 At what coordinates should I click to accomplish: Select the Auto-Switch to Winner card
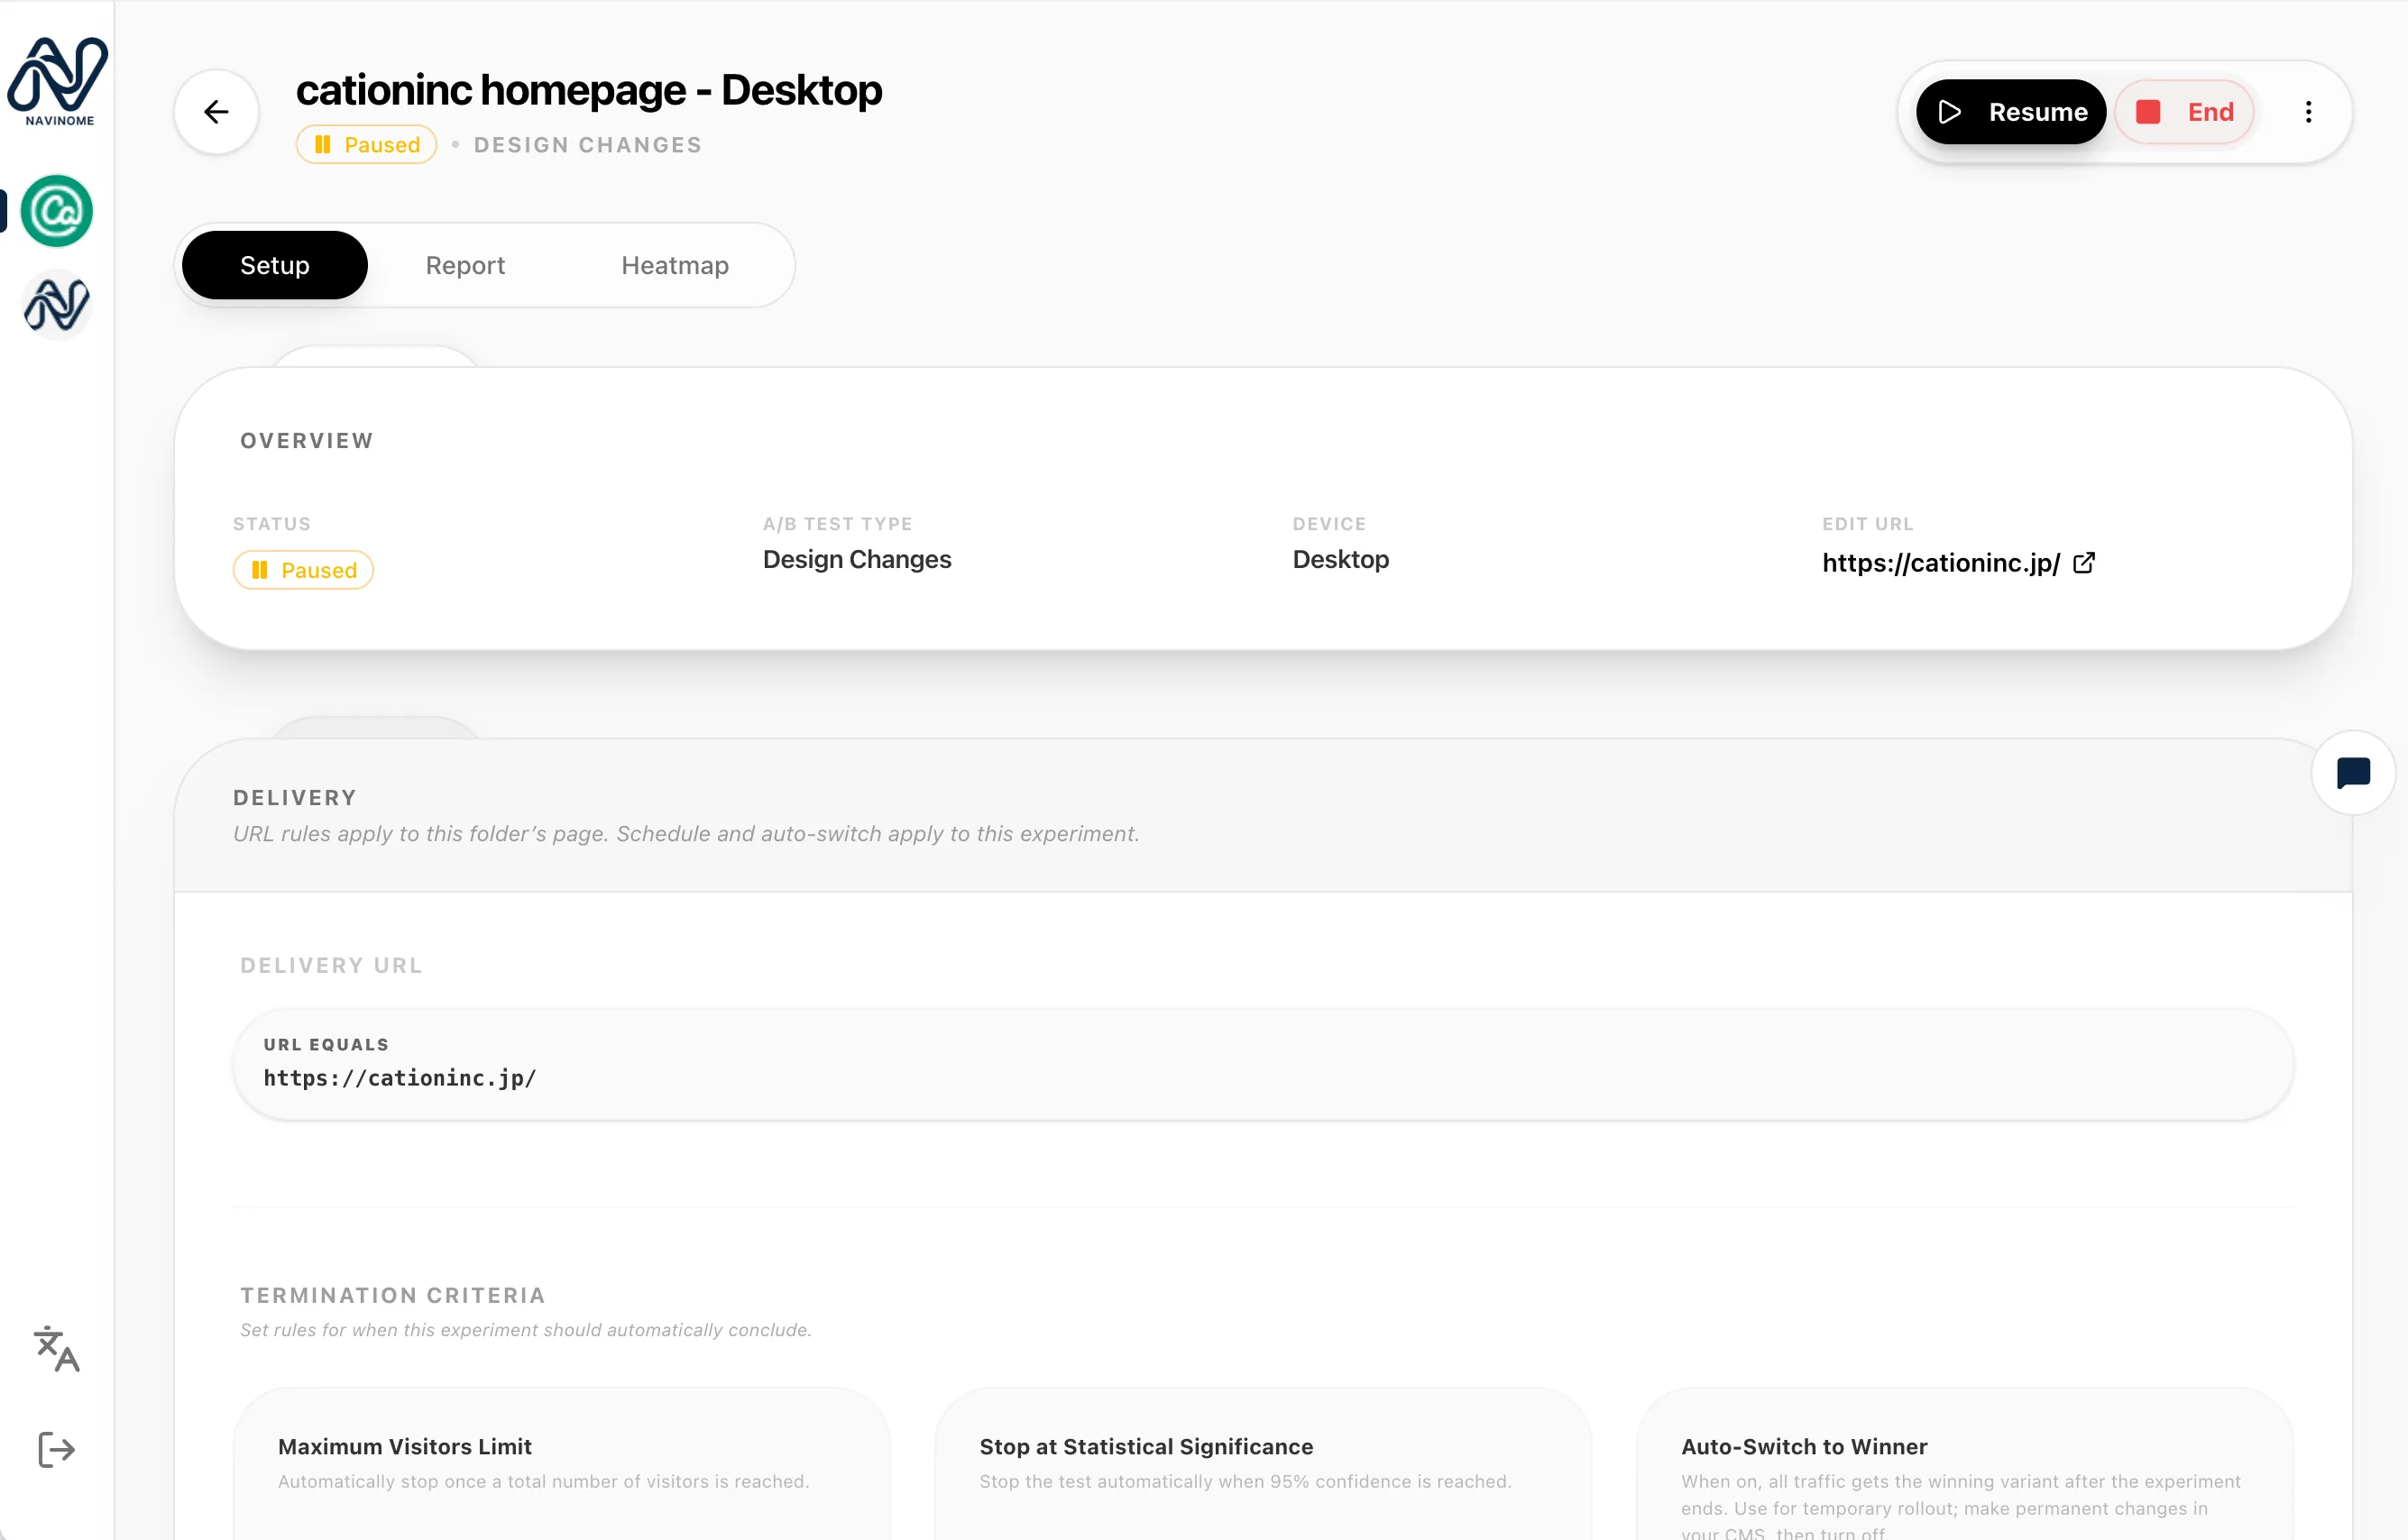(1964, 1463)
